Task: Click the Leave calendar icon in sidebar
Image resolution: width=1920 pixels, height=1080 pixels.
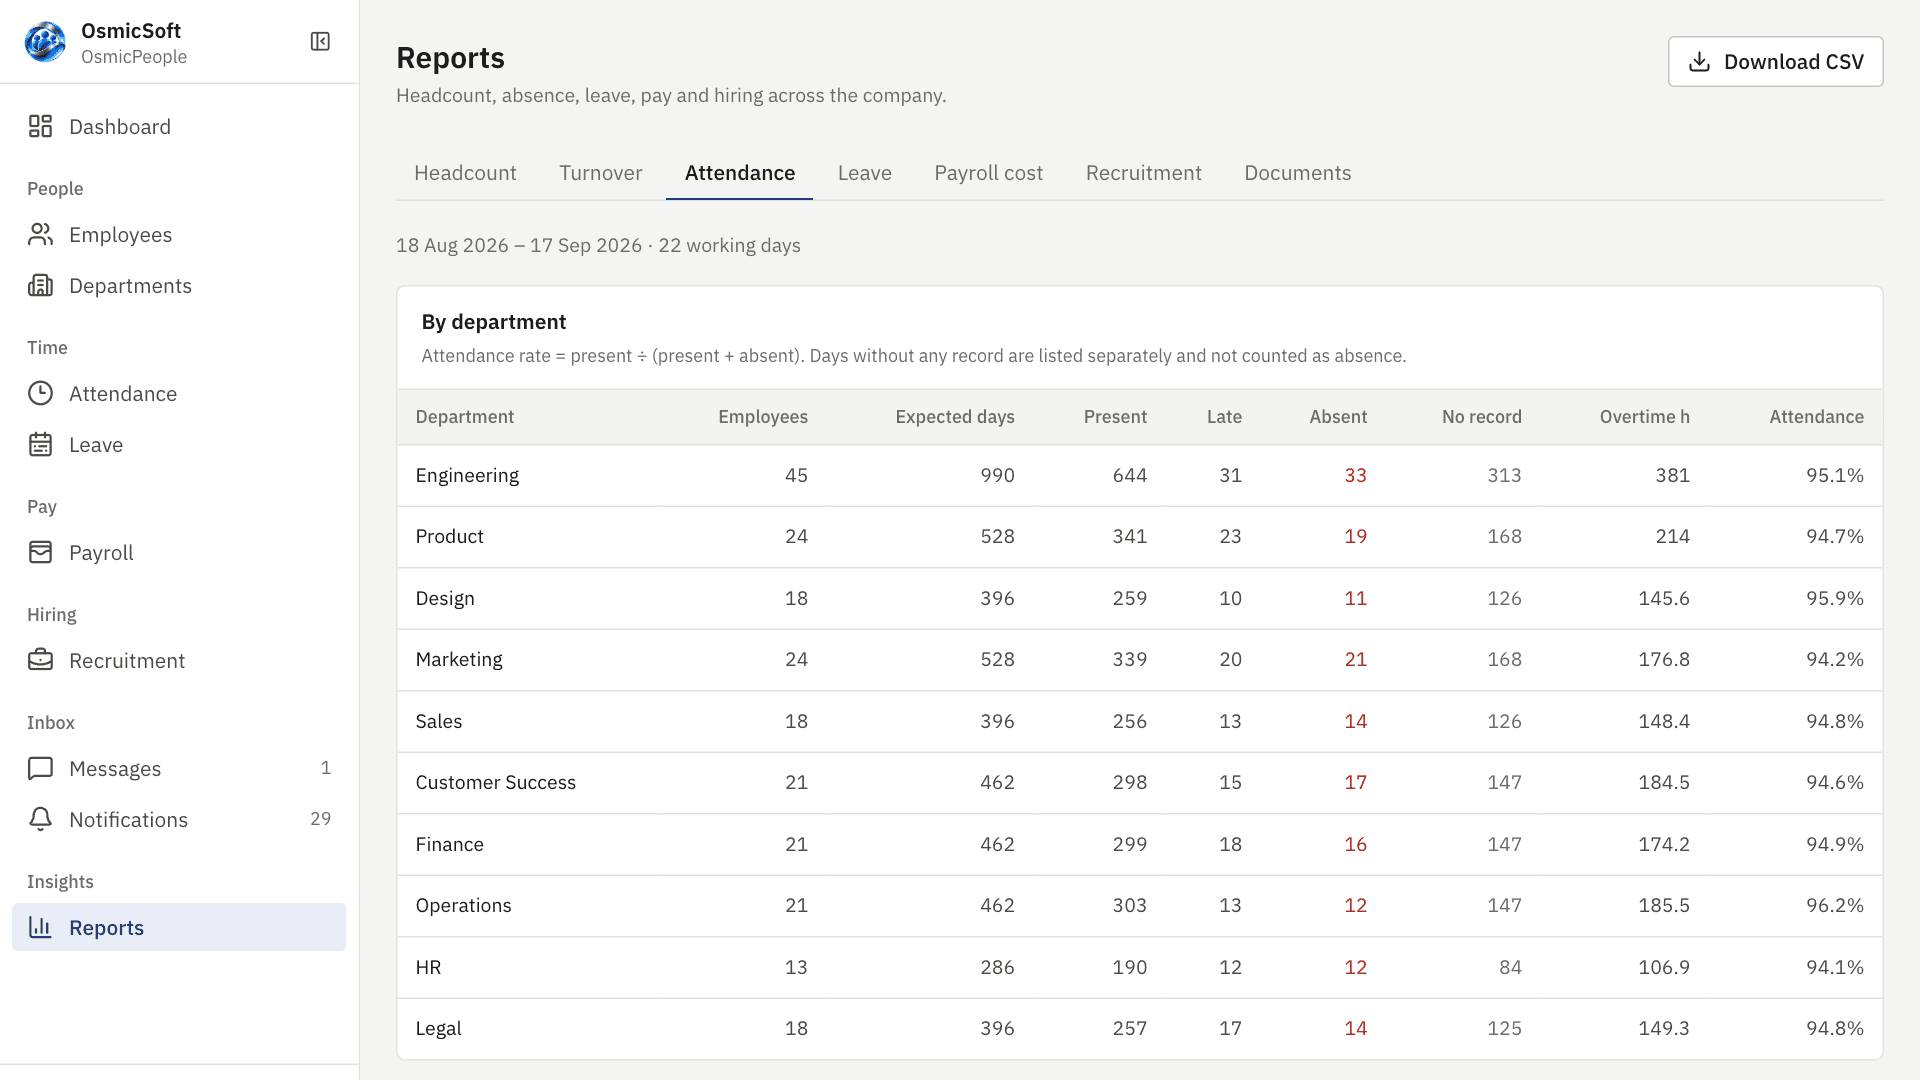Action: click(x=40, y=444)
